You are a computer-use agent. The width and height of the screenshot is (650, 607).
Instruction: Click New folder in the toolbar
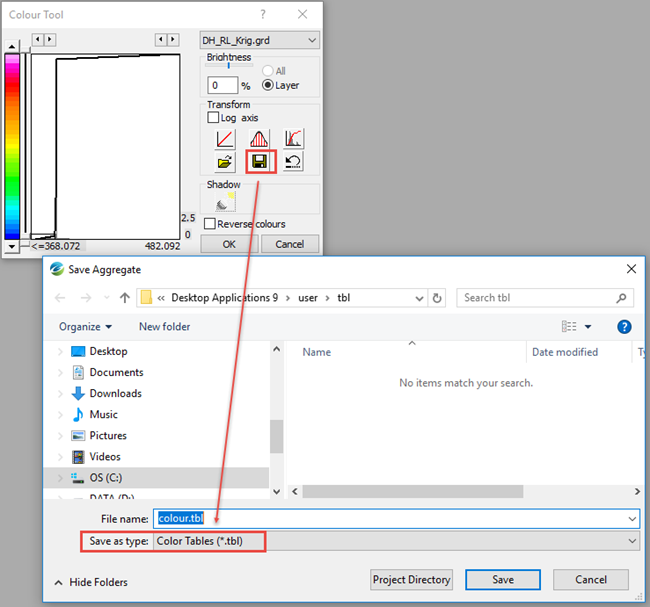(x=164, y=327)
